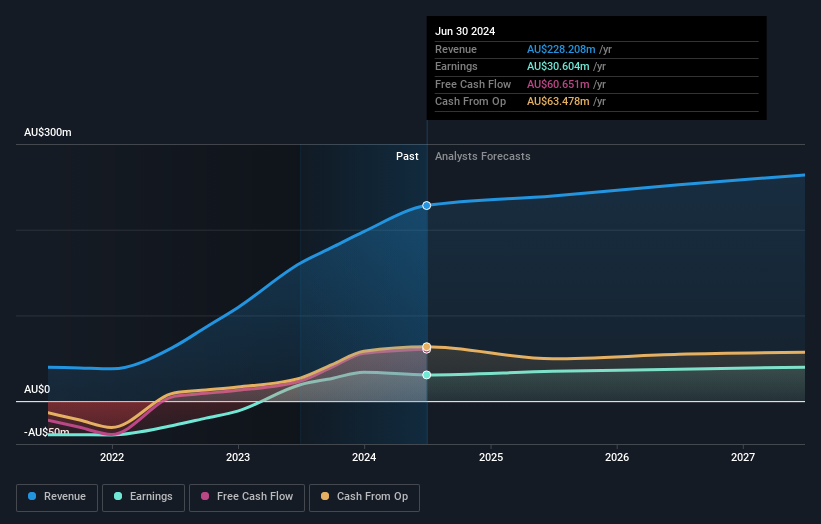Click the Earnings row label in tooltip
The height and width of the screenshot is (524, 821).
point(456,66)
